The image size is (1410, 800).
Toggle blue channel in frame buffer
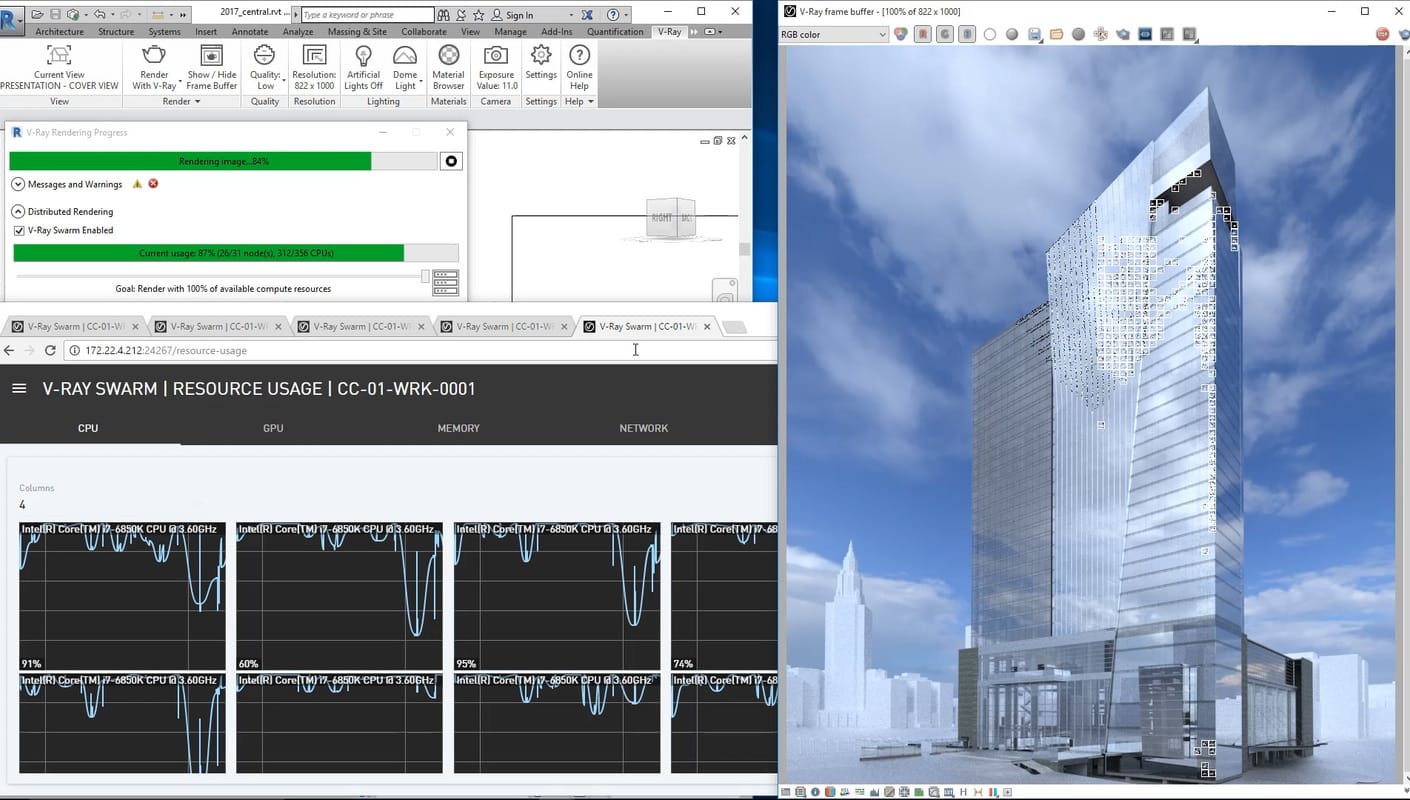point(967,34)
